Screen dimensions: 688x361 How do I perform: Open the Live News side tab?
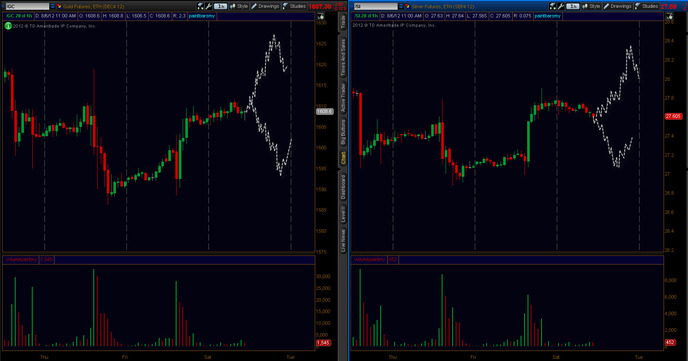343,241
